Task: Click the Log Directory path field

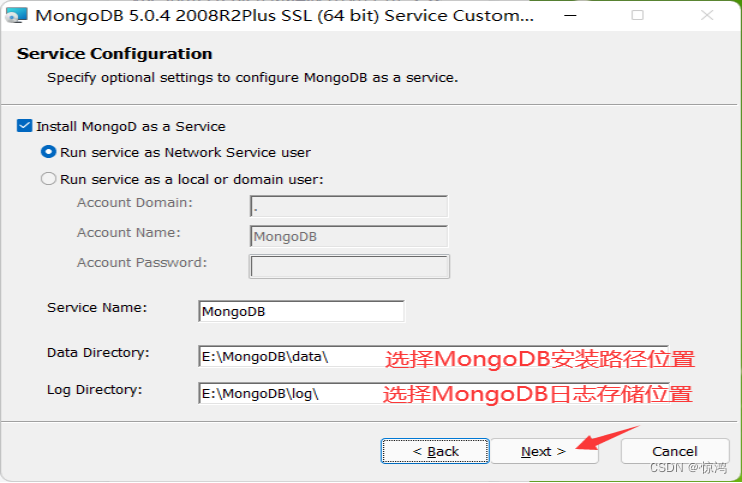Action: point(433,393)
